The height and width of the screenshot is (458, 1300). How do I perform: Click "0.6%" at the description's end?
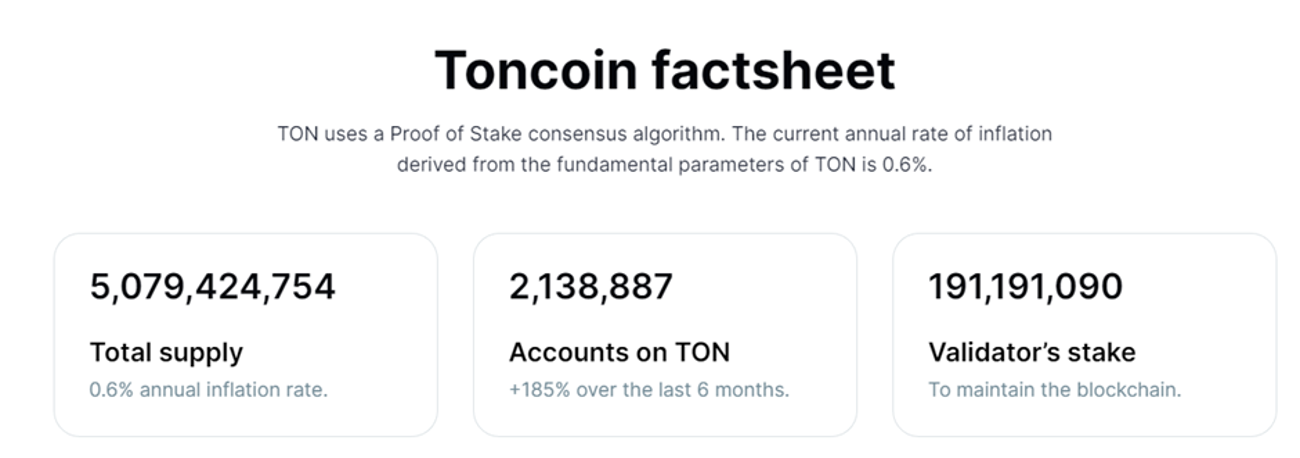pyautogui.click(x=906, y=164)
